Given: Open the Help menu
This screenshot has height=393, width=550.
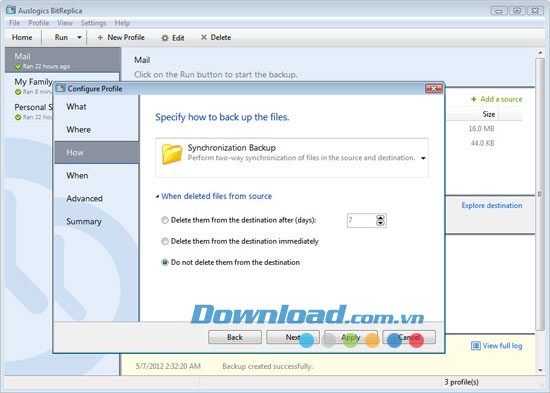Looking at the screenshot, I should click(x=122, y=23).
